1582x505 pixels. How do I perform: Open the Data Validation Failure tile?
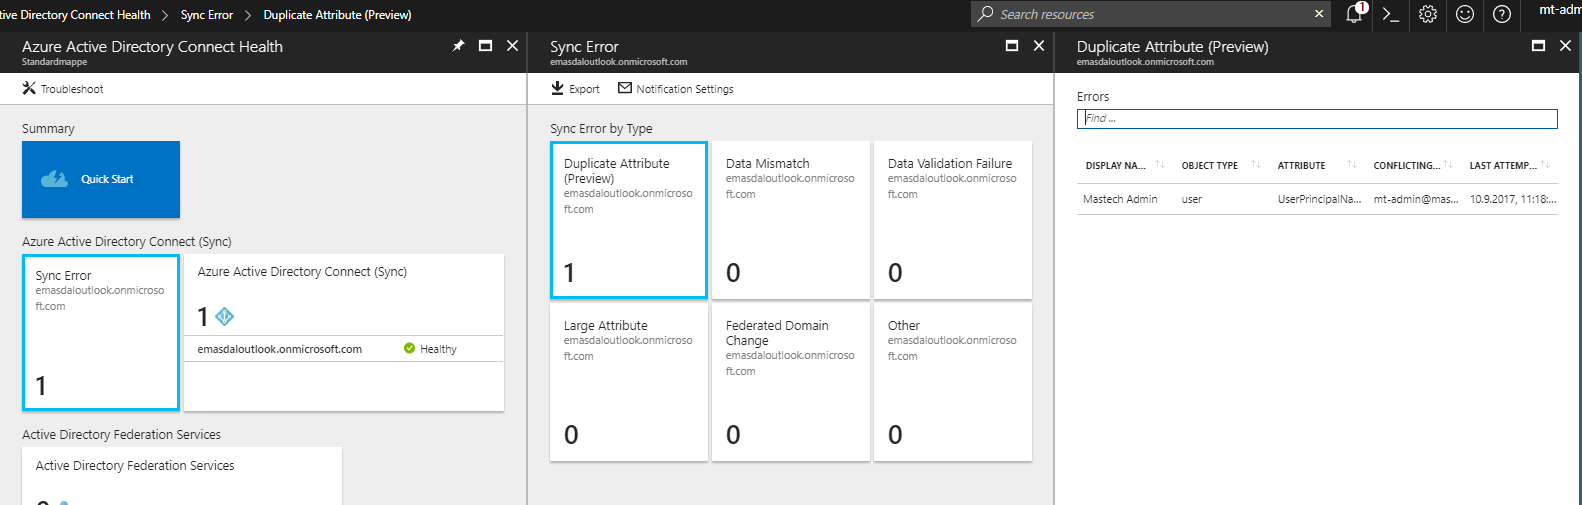pyautogui.click(x=952, y=220)
